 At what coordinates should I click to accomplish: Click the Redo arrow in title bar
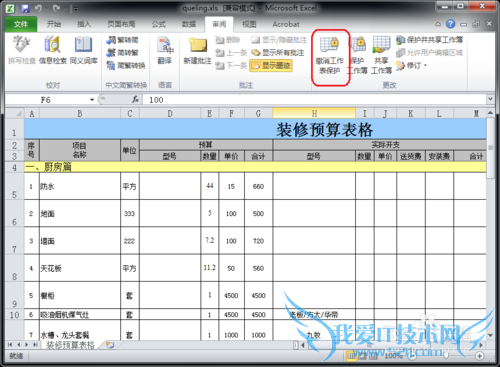click(56, 8)
